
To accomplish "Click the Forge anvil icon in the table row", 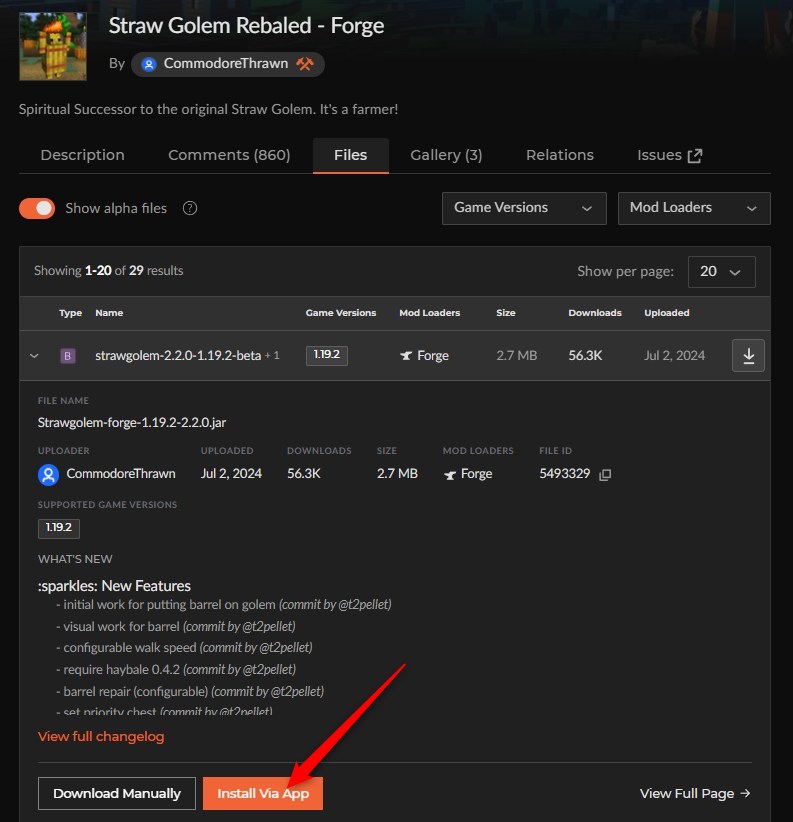I will (406, 355).
